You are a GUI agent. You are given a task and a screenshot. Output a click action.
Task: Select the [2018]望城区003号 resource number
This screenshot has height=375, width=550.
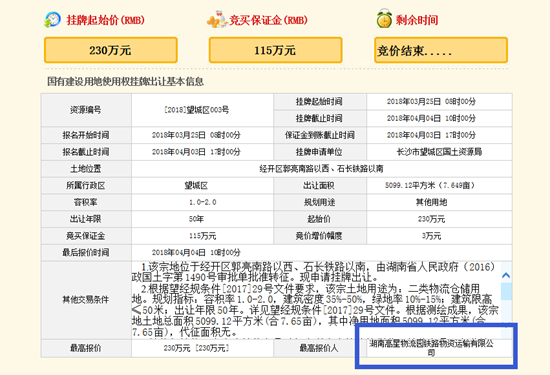[x=196, y=110]
